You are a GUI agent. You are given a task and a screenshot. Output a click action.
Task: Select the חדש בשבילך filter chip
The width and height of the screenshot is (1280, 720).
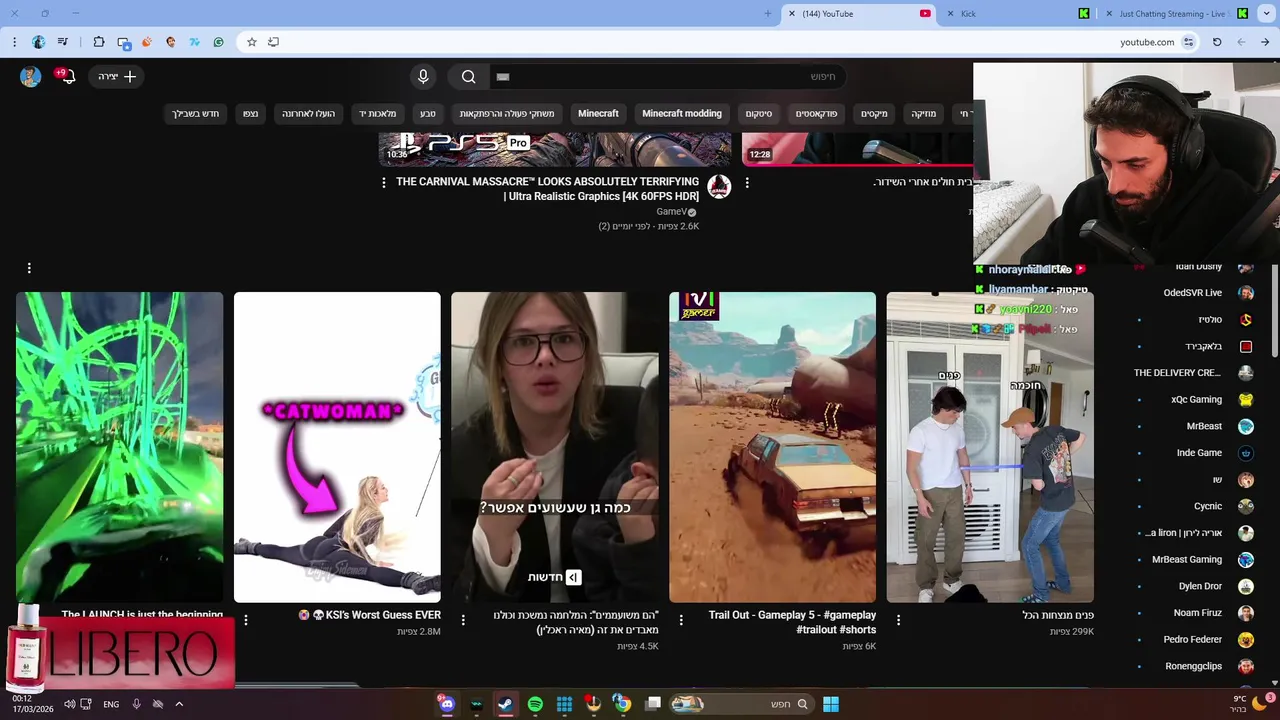tap(196, 114)
